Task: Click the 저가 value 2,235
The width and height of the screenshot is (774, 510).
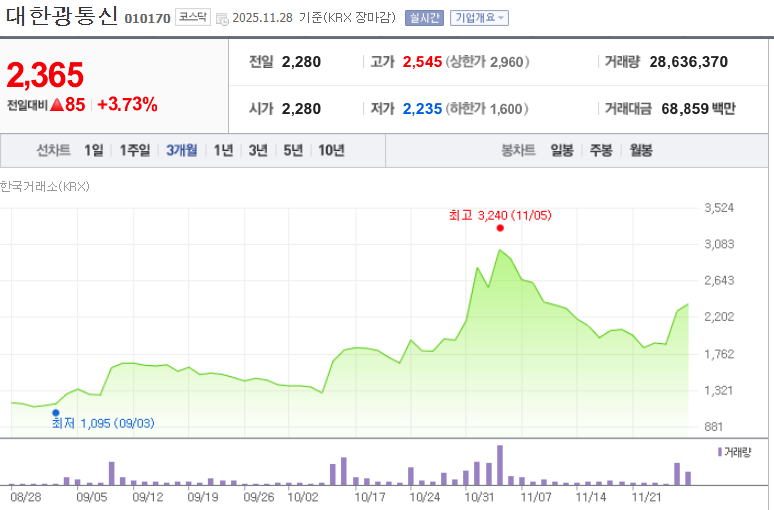Action: [422, 109]
